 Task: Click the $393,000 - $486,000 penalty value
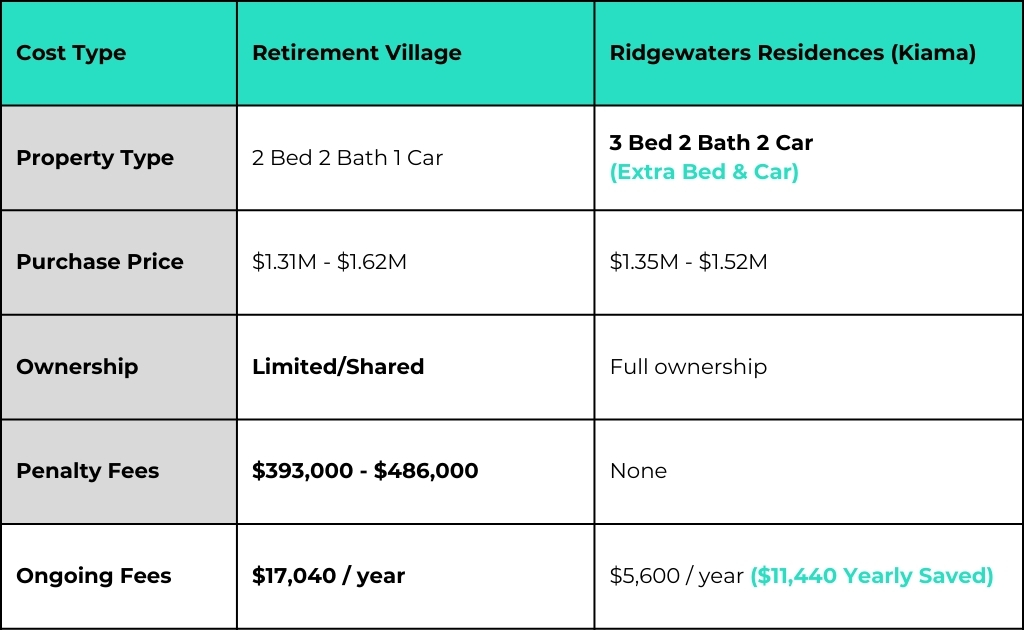(x=365, y=471)
